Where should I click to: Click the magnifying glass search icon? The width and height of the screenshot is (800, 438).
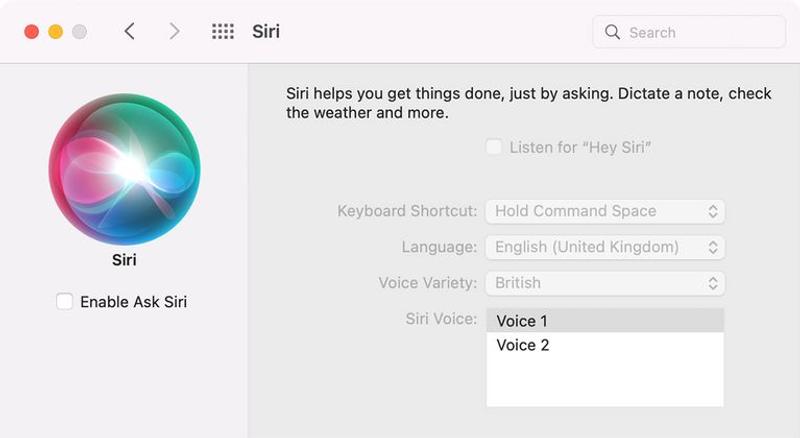(612, 32)
